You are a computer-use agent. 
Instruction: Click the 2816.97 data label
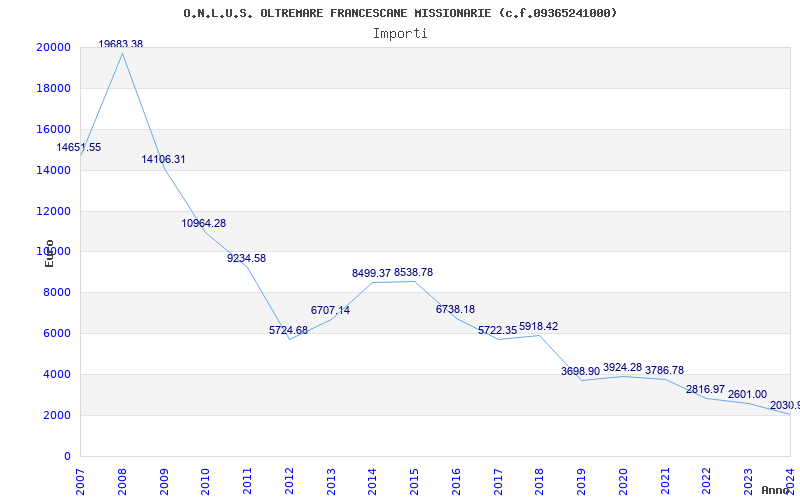pos(706,389)
